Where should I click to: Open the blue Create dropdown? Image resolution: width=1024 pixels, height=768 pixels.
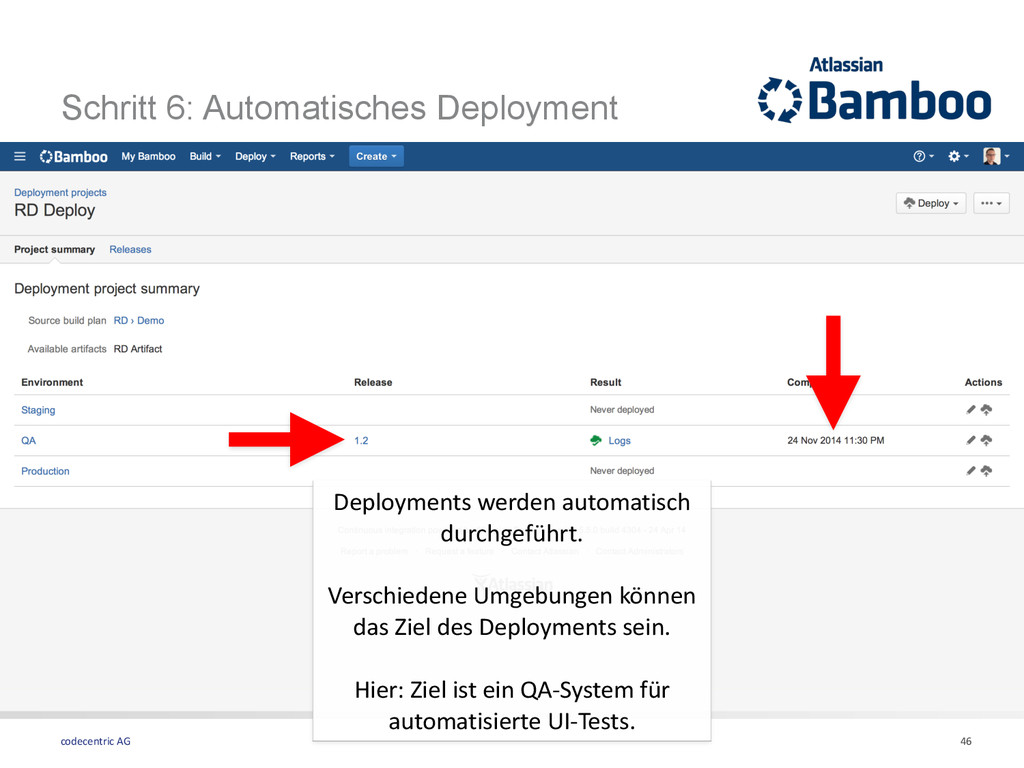376,156
